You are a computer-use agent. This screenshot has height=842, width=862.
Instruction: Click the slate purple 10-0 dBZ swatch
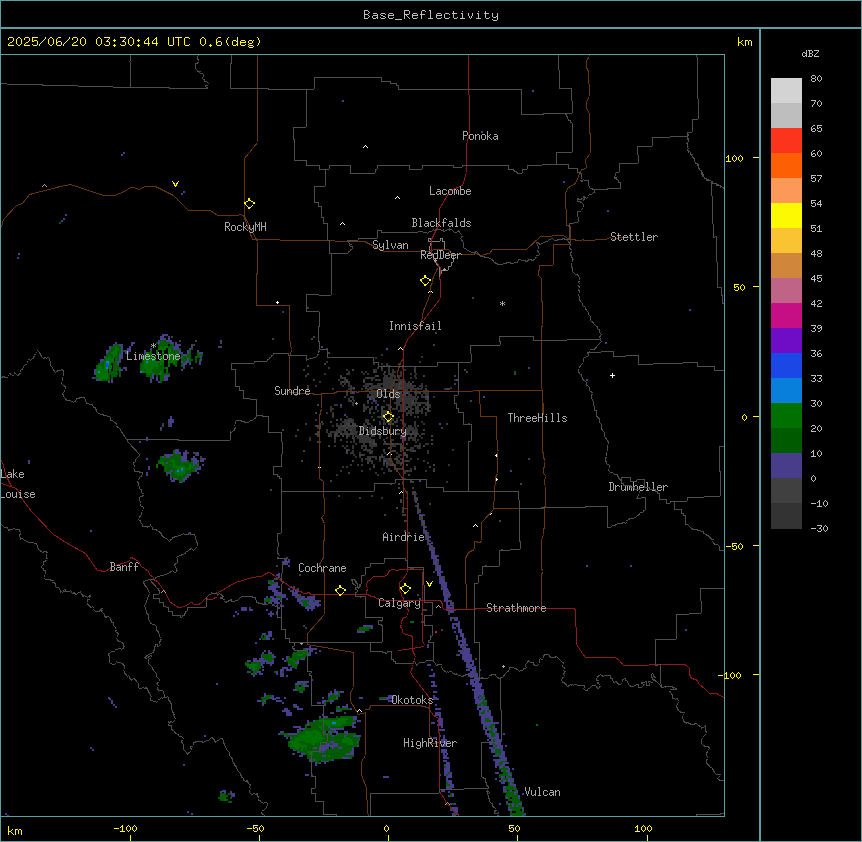pos(786,466)
